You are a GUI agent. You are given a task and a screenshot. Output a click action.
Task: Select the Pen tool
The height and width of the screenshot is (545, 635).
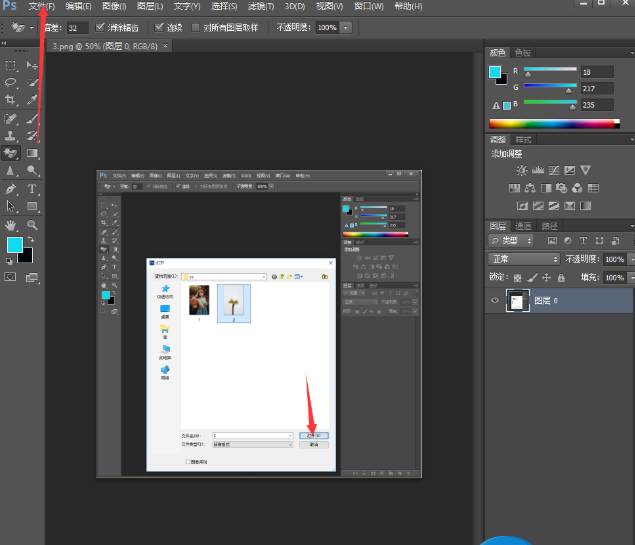click(x=11, y=189)
